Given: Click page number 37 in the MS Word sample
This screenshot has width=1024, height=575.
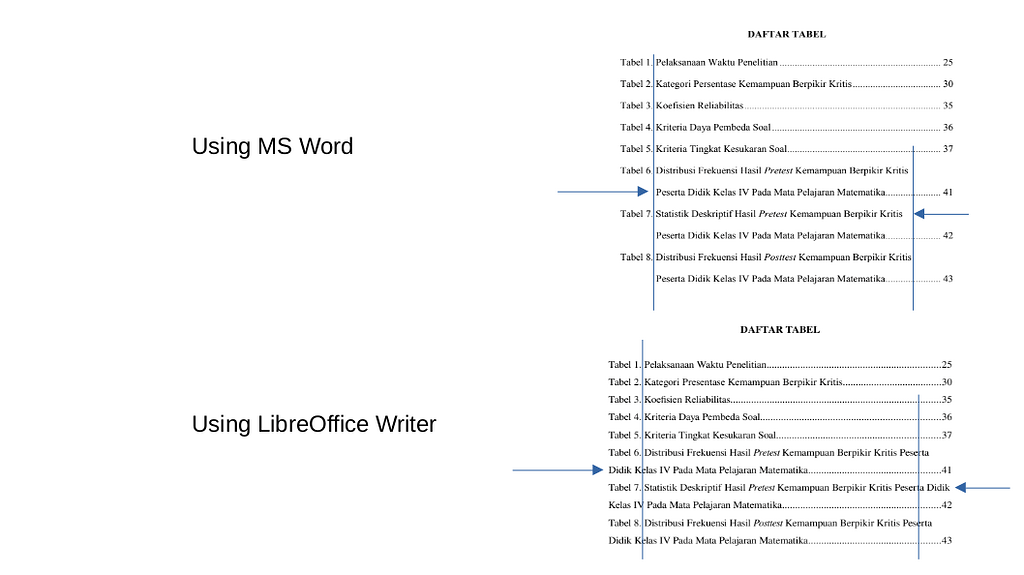Looking at the screenshot, I should click(x=948, y=149).
